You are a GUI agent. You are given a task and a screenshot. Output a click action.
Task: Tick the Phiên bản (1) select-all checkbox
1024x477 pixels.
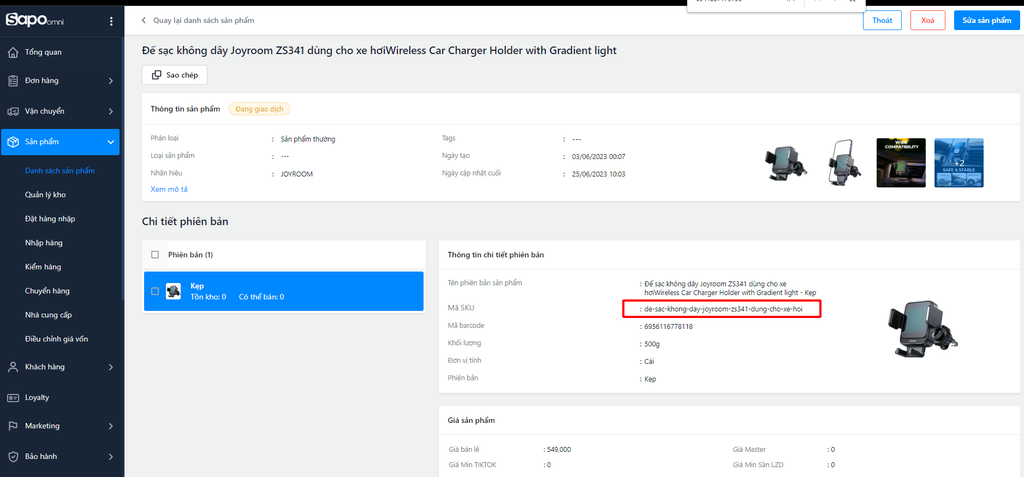click(154, 254)
